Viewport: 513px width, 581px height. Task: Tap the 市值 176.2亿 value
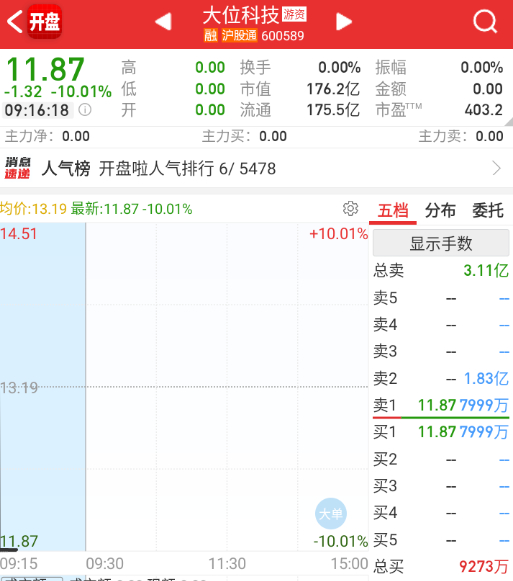pyautogui.click(x=333, y=89)
